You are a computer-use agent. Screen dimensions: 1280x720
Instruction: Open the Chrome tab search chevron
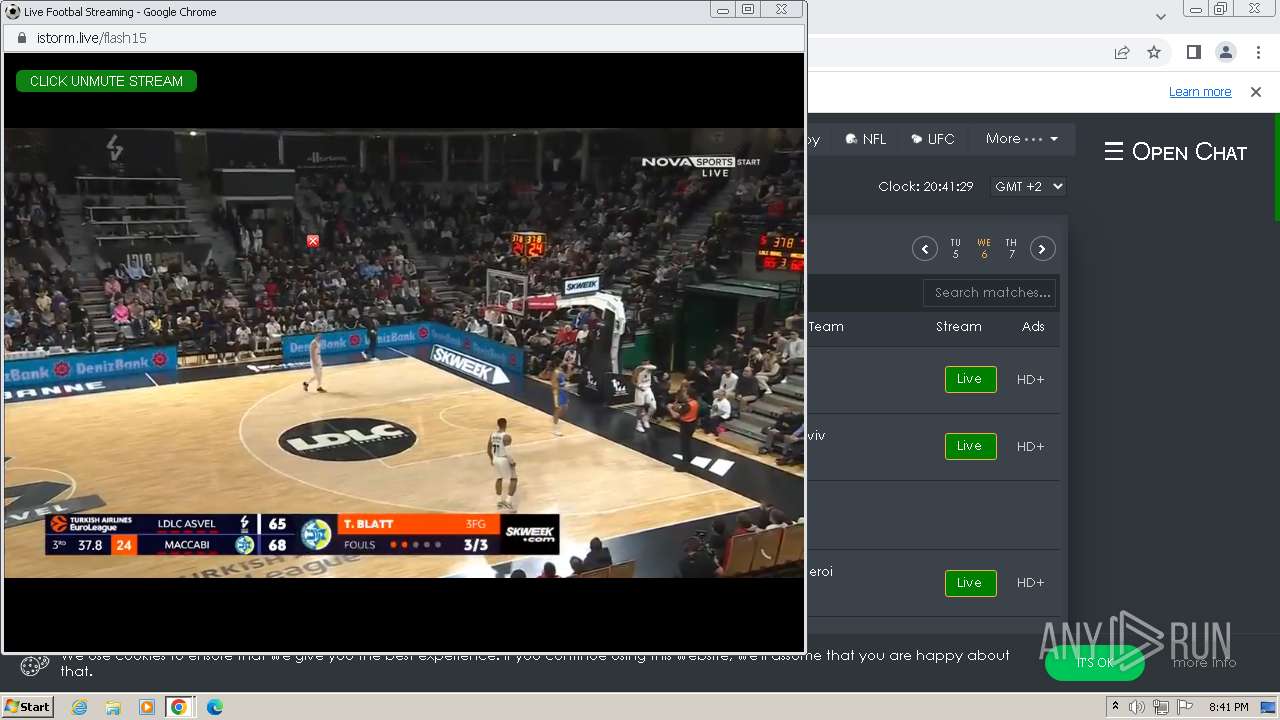tap(1161, 16)
